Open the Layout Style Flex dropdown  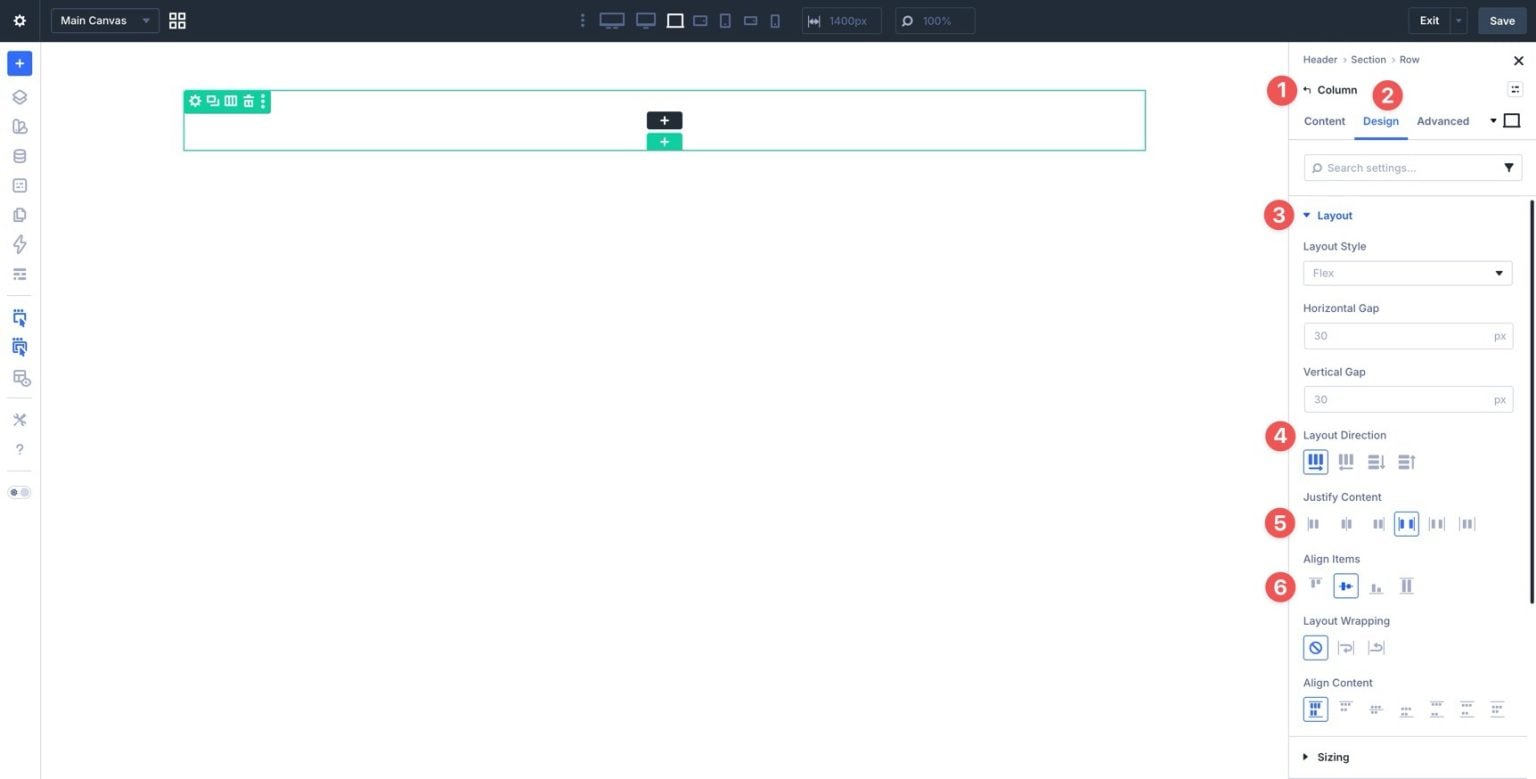(1408, 273)
